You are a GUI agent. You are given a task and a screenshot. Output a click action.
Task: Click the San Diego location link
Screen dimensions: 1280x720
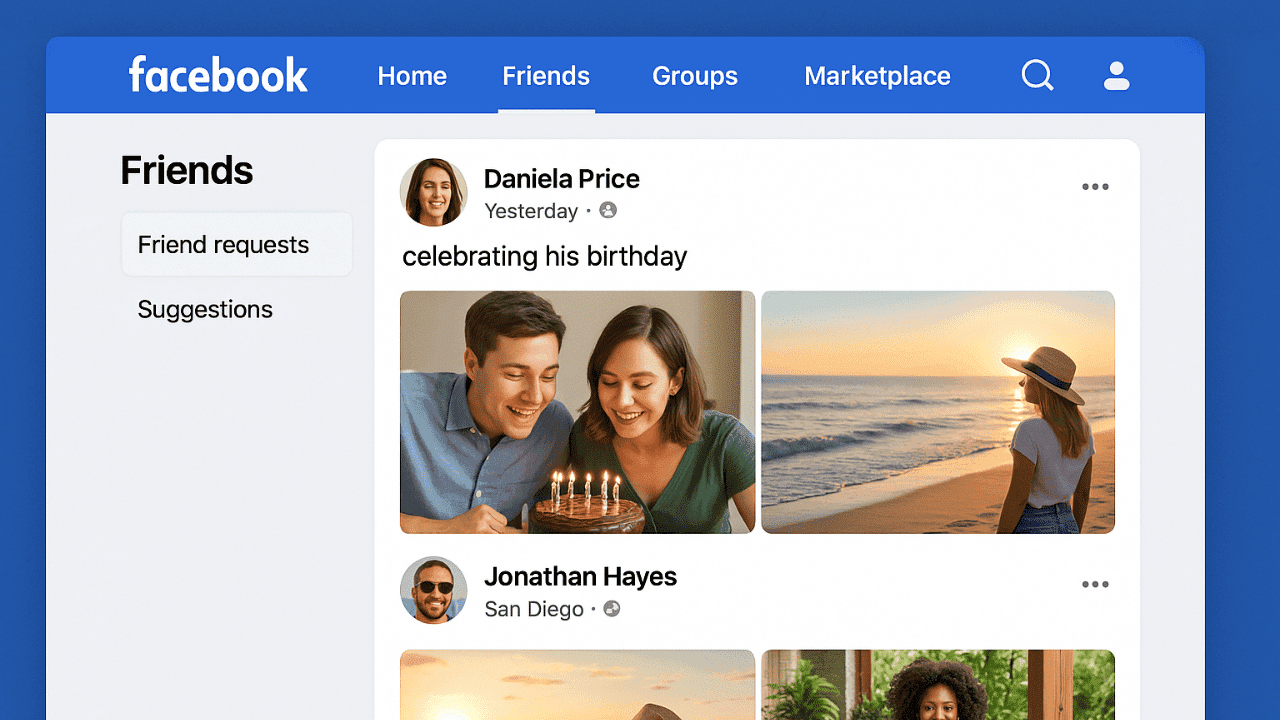click(534, 609)
